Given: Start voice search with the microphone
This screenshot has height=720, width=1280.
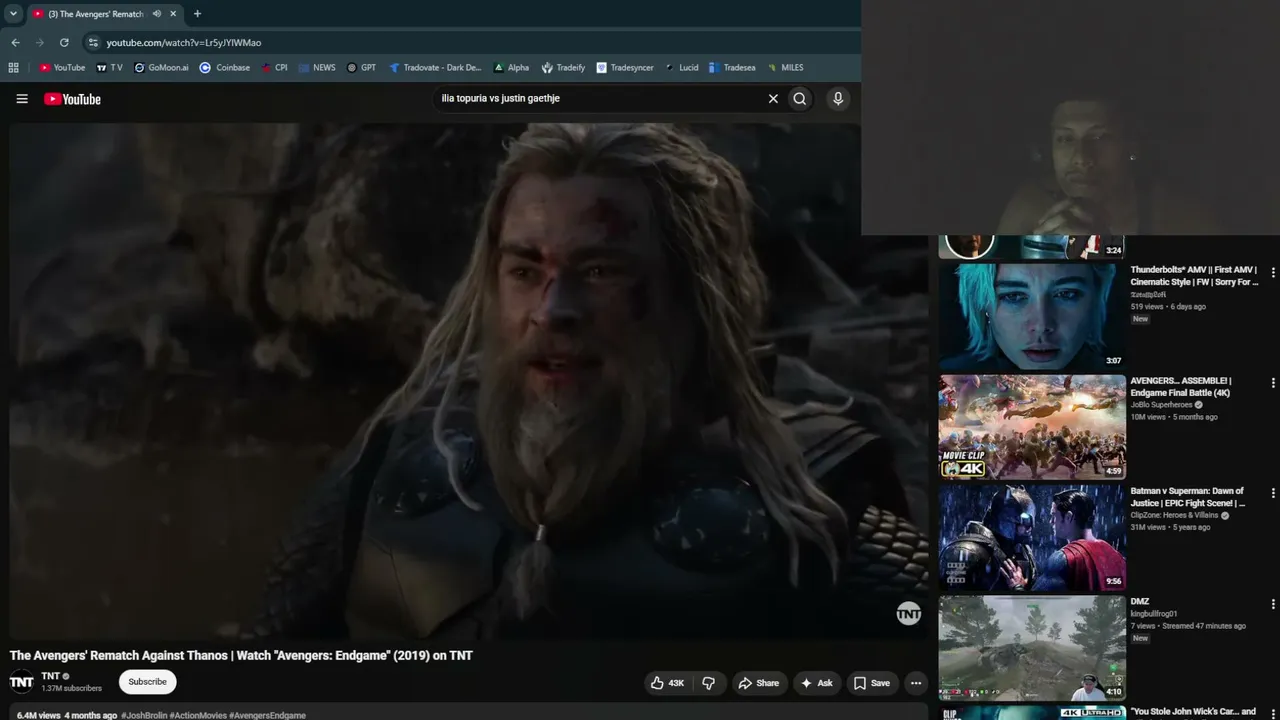Looking at the screenshot, I should tap(838, 99).
